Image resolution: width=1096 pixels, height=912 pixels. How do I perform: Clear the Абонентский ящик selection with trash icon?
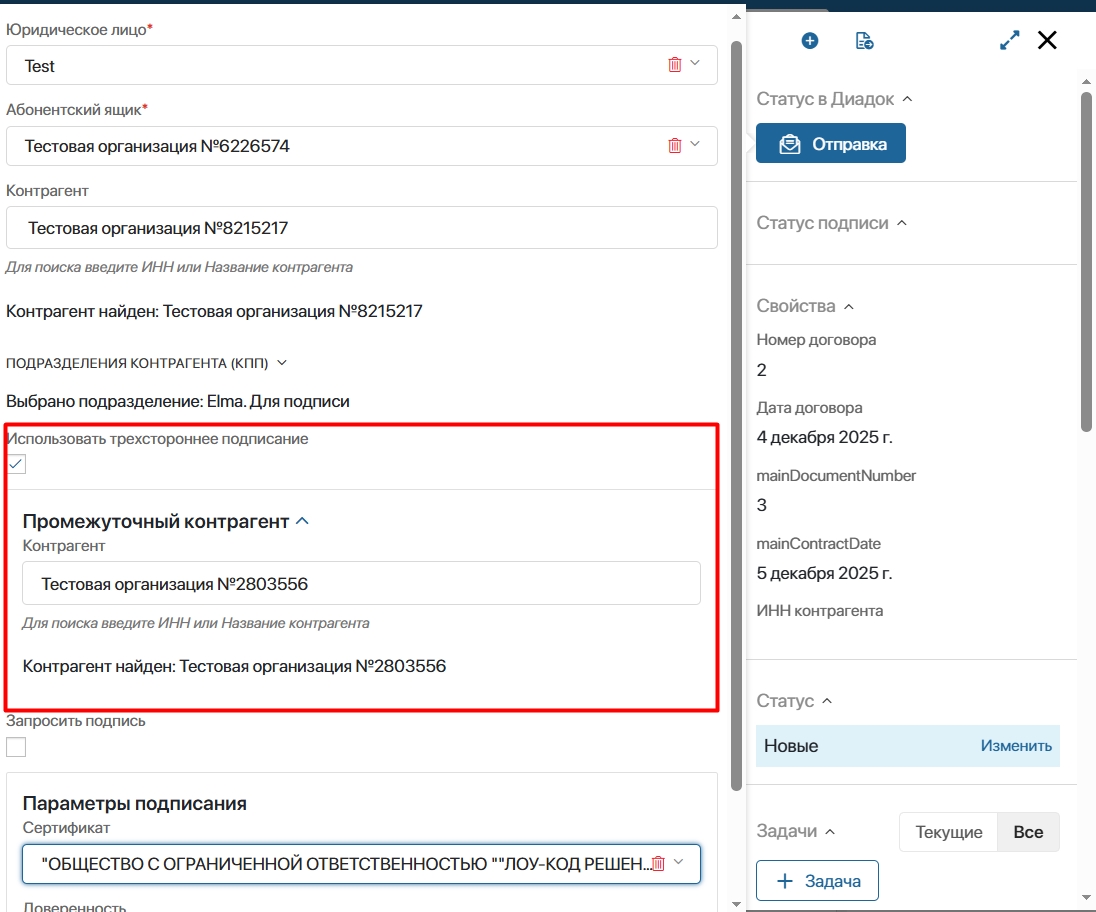click(x=674, y=146)
